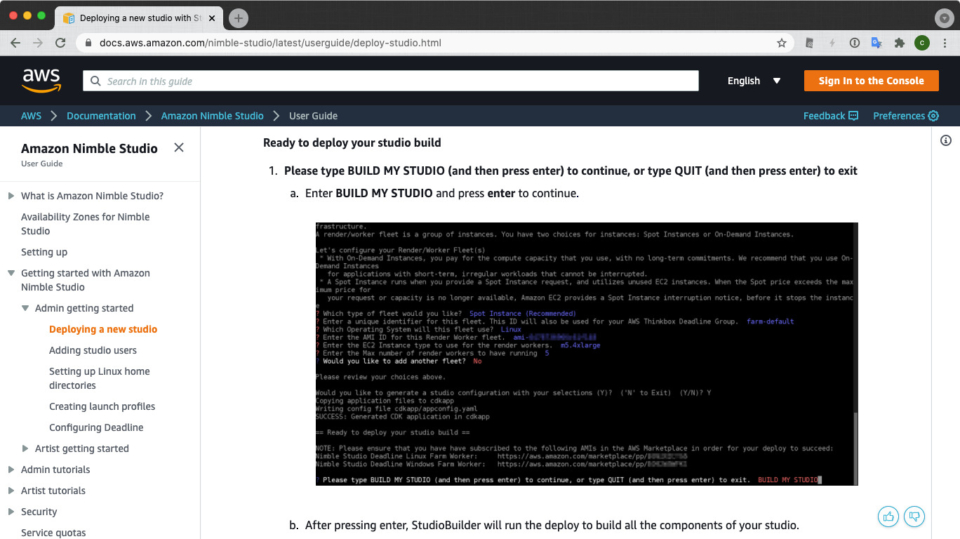Click the lock icon in address bar
The height and width of the screenshot is (539, 960).
pyautogui.click(x=88, y=43)
